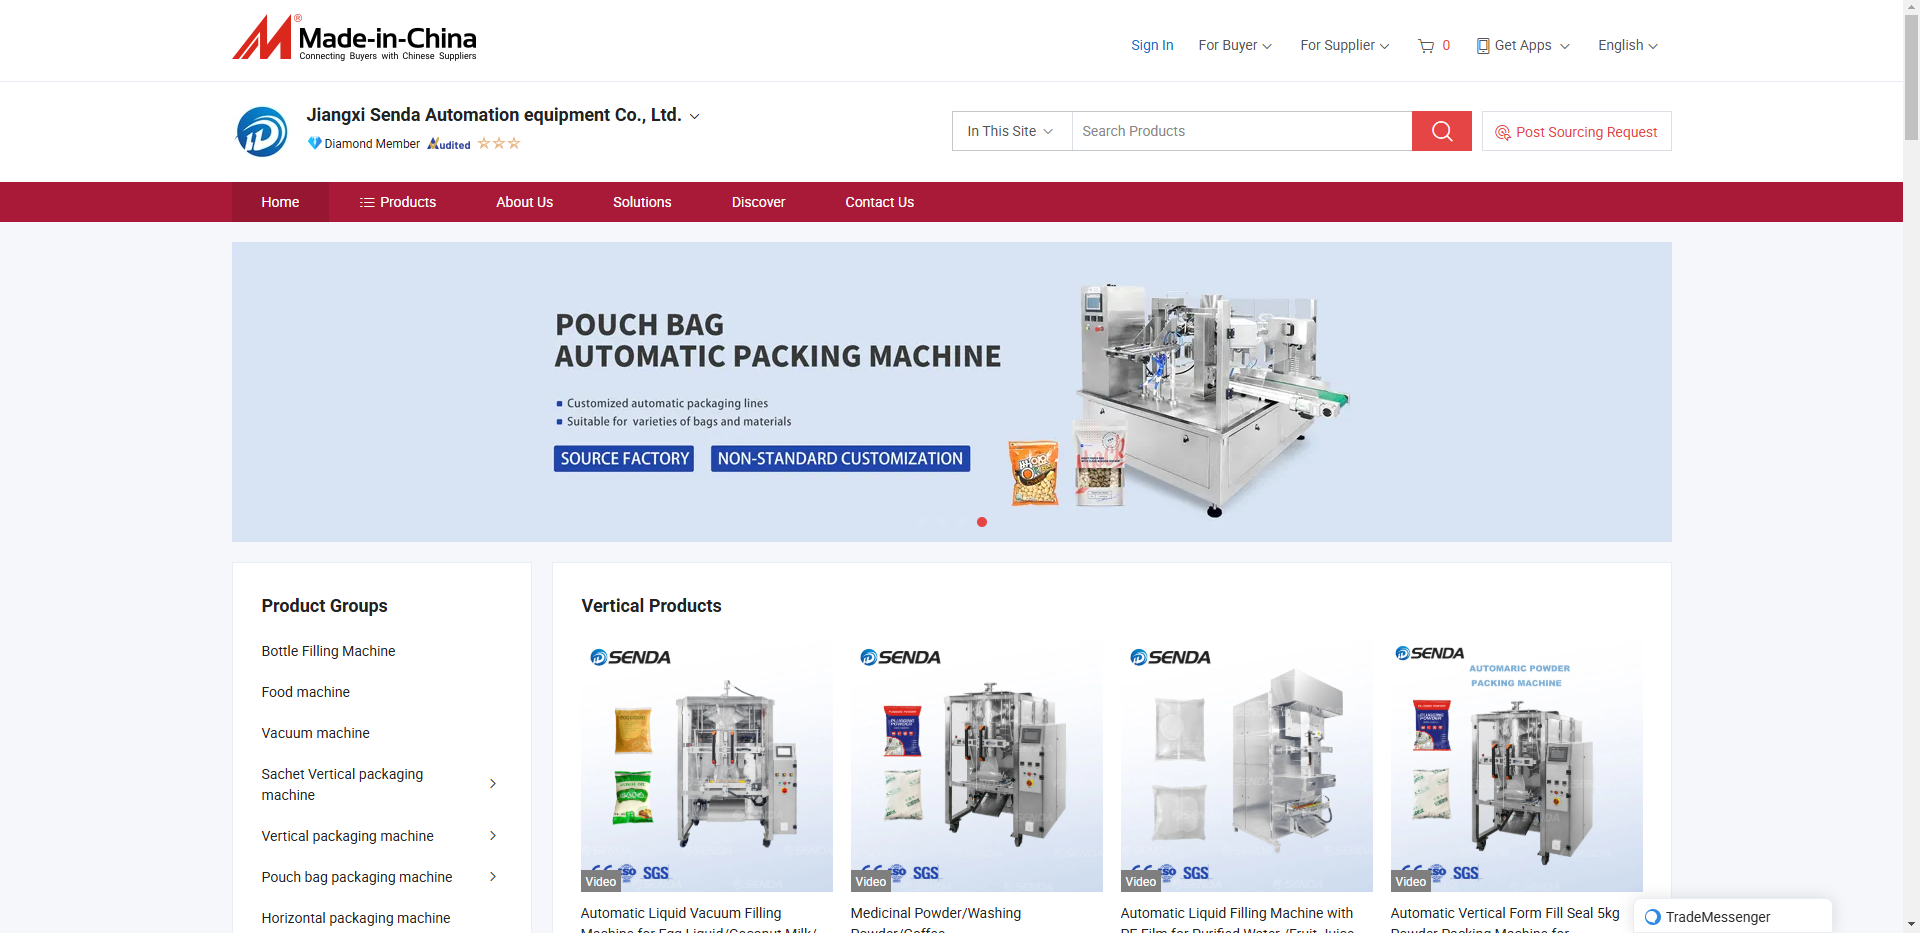This screenshot has height=934, width=1920.
Task: Click Video badge on Automatic Liquid Vacuum Filling
Action: (601, 881)
